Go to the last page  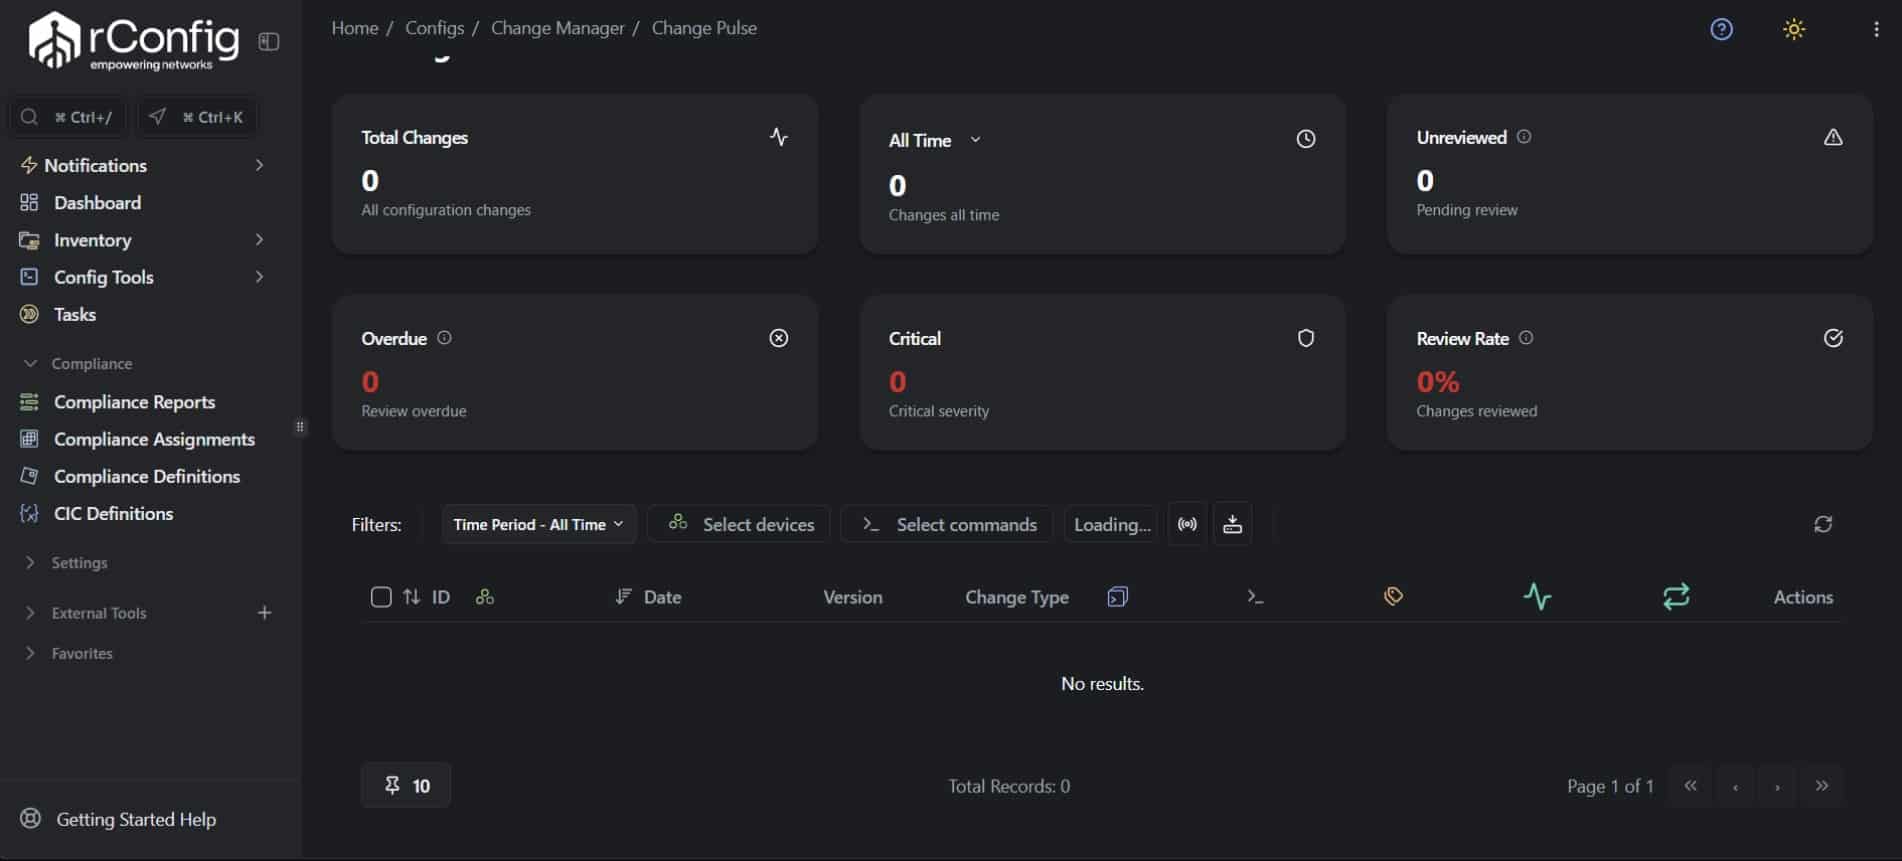(1822, 786)
